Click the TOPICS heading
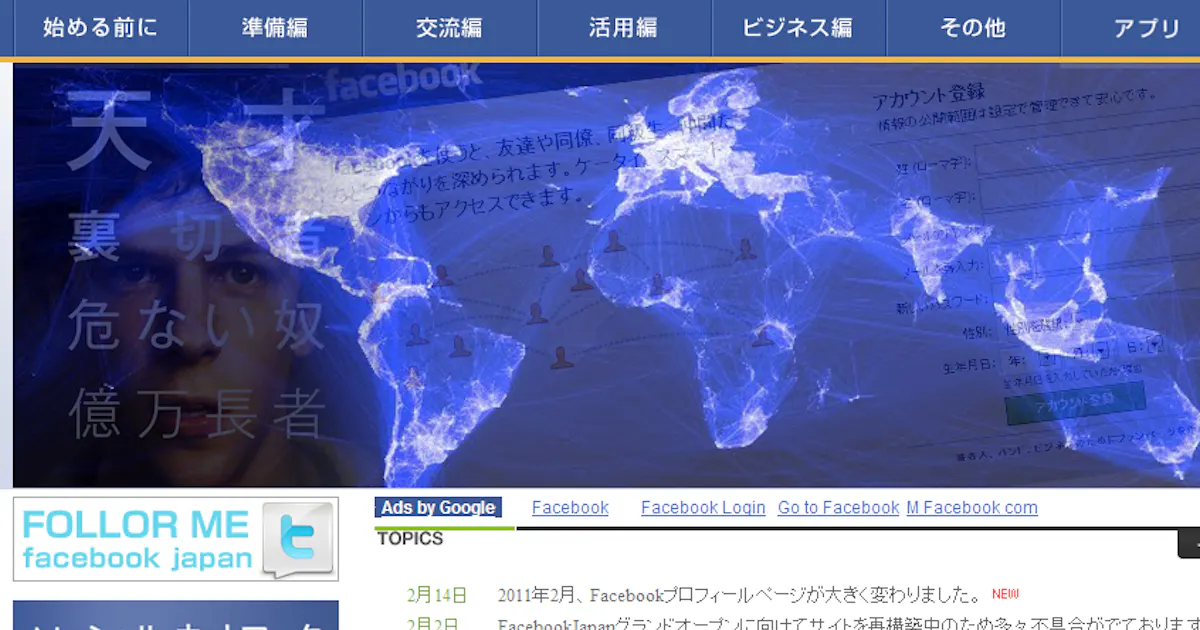 point(410,539)
